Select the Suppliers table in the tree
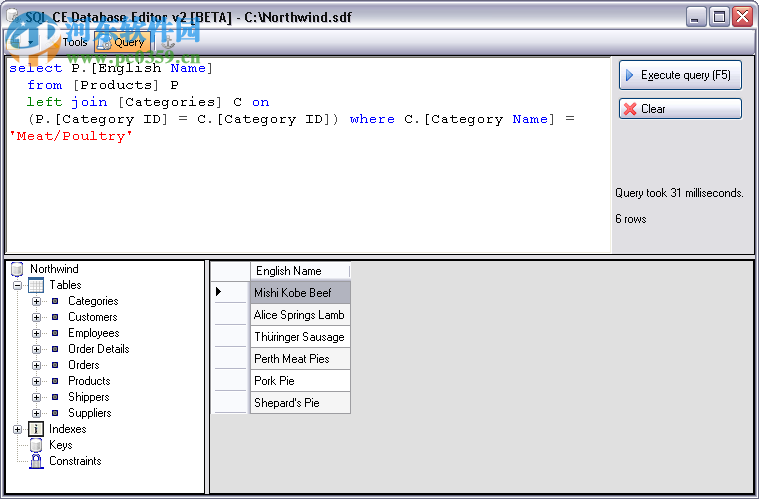 click(x=90, y=413)
